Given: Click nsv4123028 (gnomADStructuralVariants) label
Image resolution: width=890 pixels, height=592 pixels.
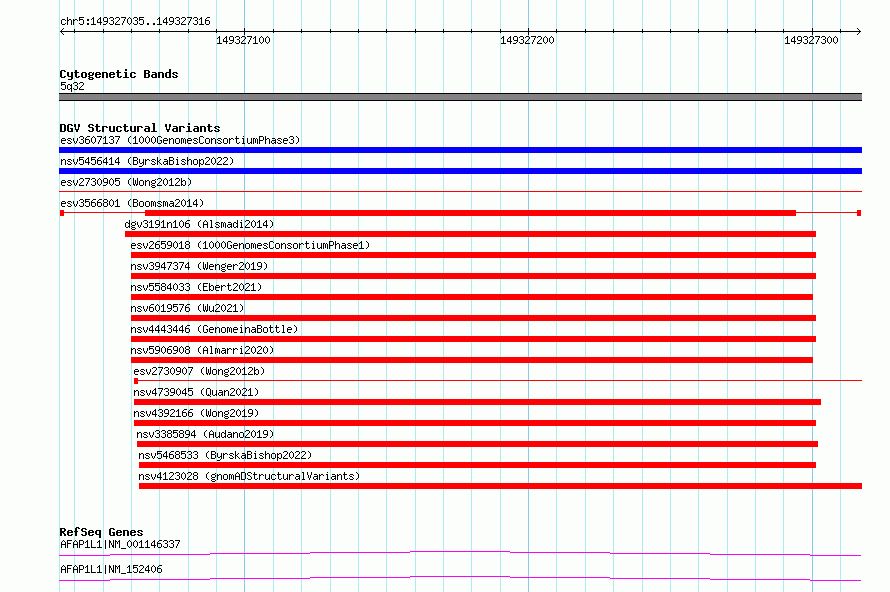Looking at the screenshot, I should [249, 476].
